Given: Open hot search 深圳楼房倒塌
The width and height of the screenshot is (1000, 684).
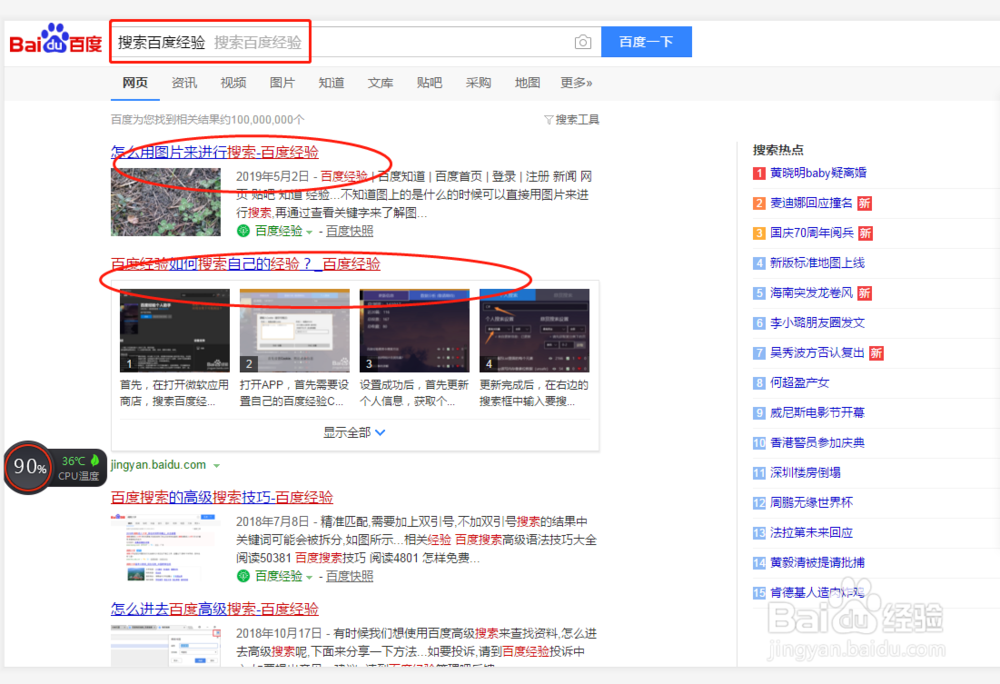Looking at the screenshot, I should (x=805, y=473).
